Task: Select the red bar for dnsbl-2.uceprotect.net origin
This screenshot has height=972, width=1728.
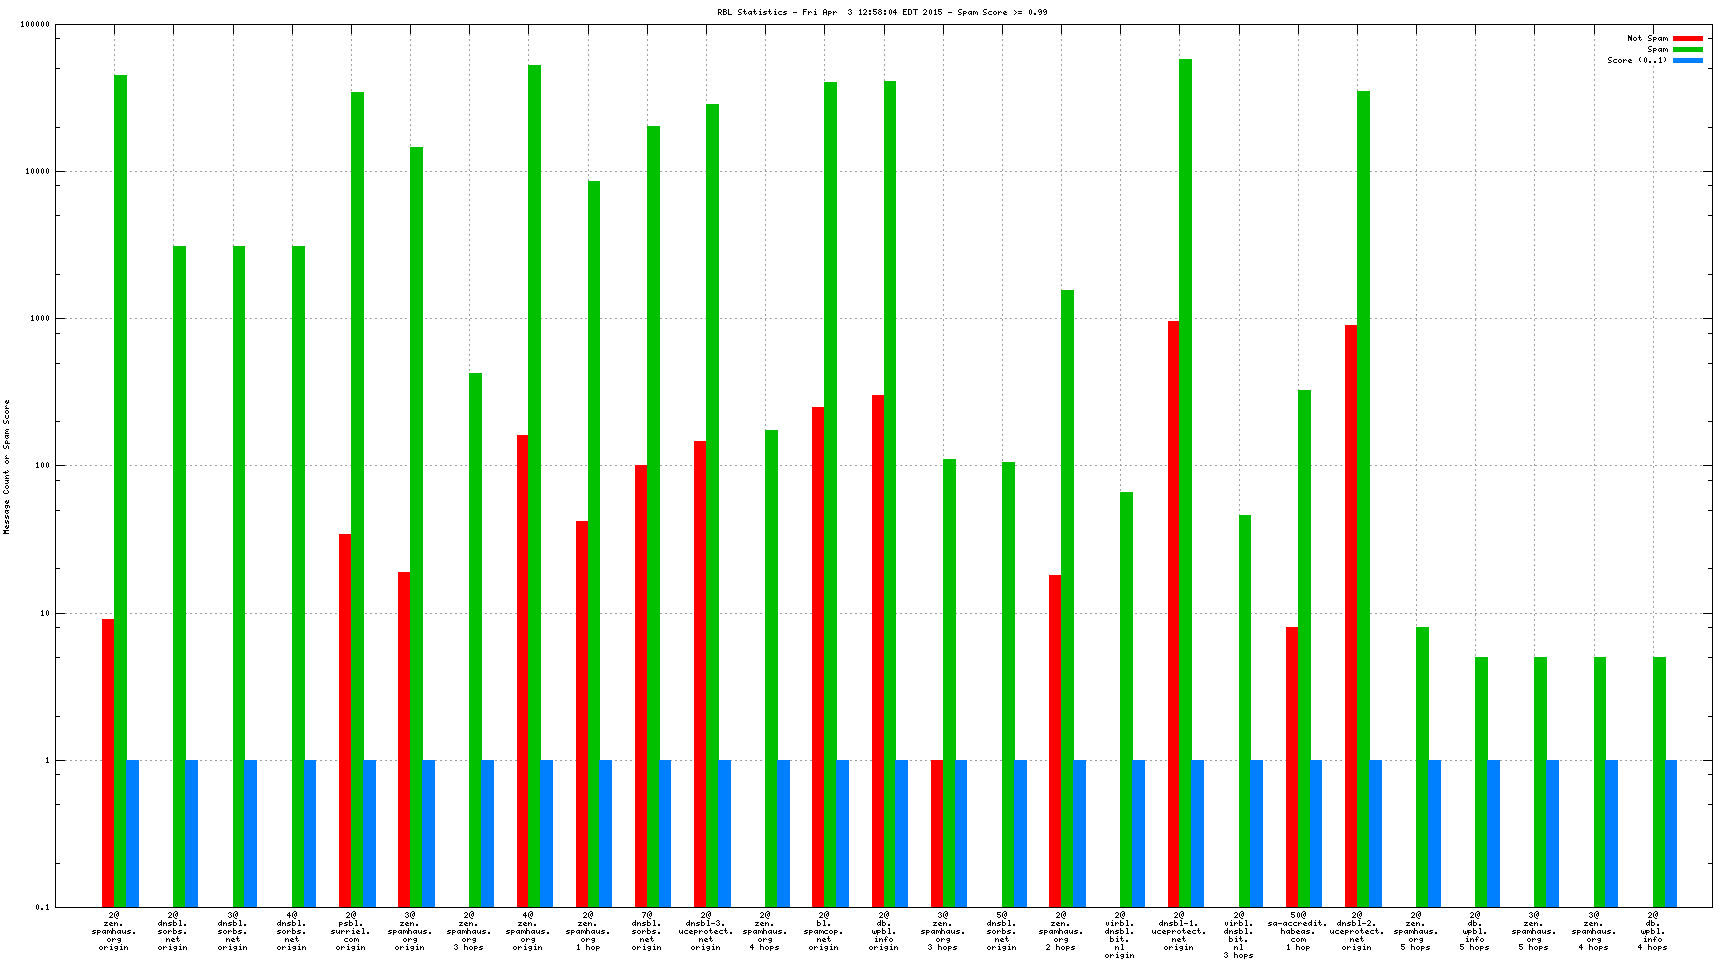Action: (1351, 615)
